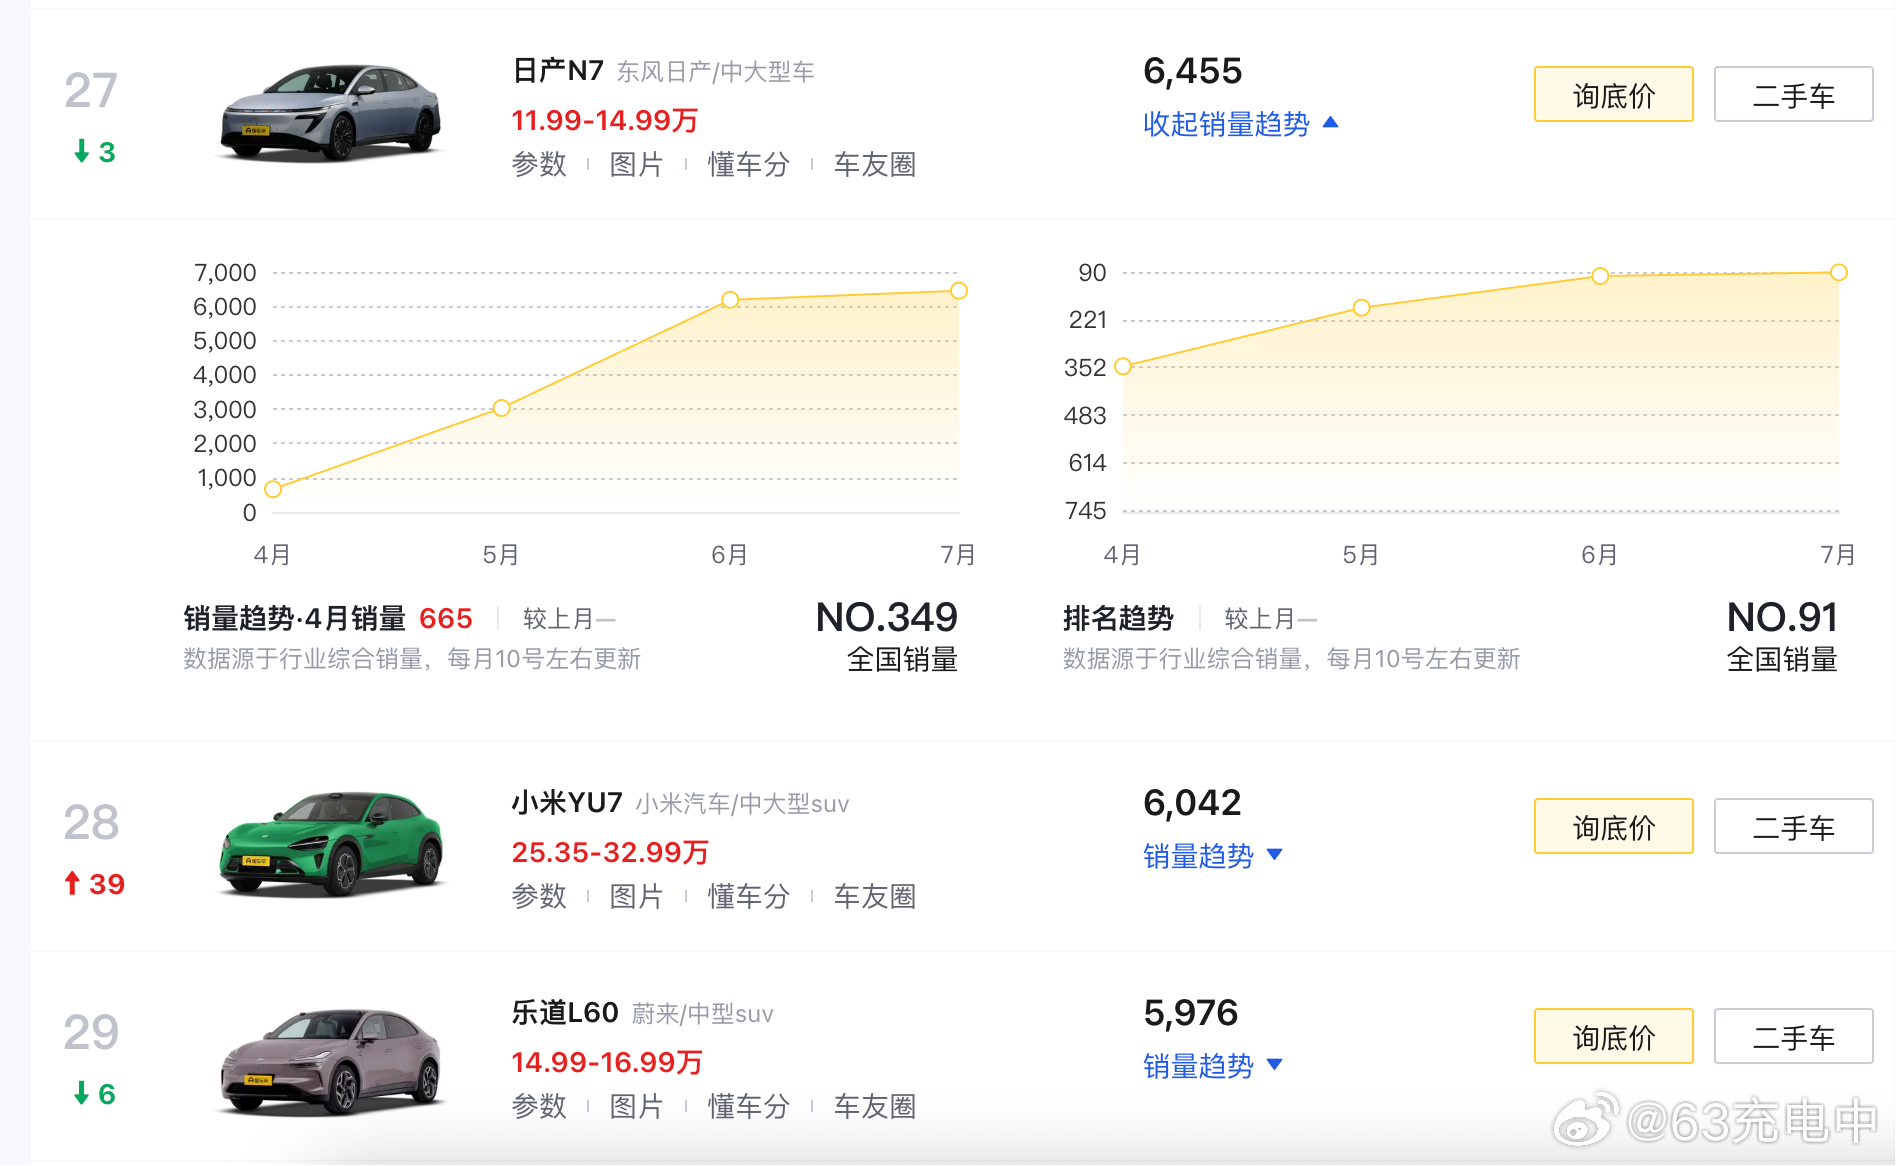Open 小米YU7 model title link
1896x1166 pixels.
tap(567, 803)
